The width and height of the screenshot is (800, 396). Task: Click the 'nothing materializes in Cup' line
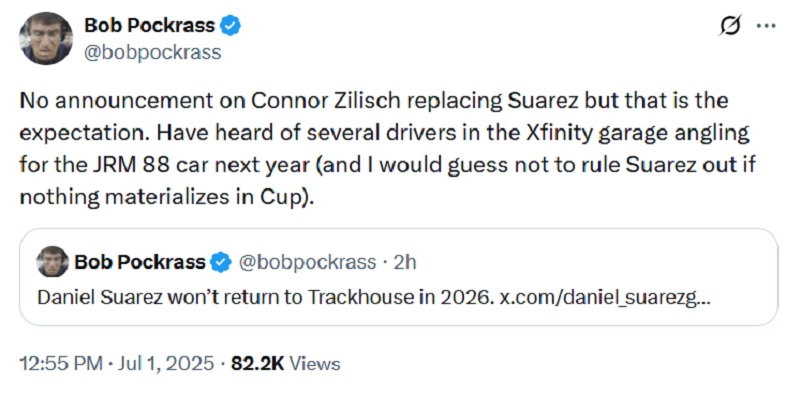[166, 198]
